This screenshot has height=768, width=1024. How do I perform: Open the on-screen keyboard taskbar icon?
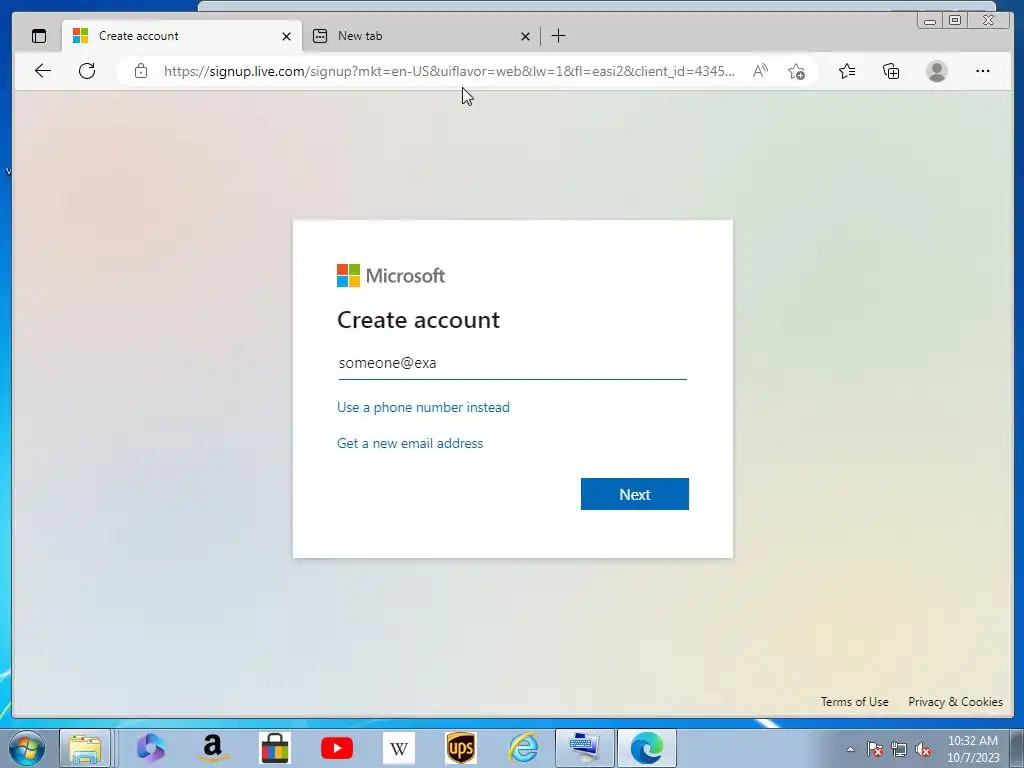click(x=584, y=748)
